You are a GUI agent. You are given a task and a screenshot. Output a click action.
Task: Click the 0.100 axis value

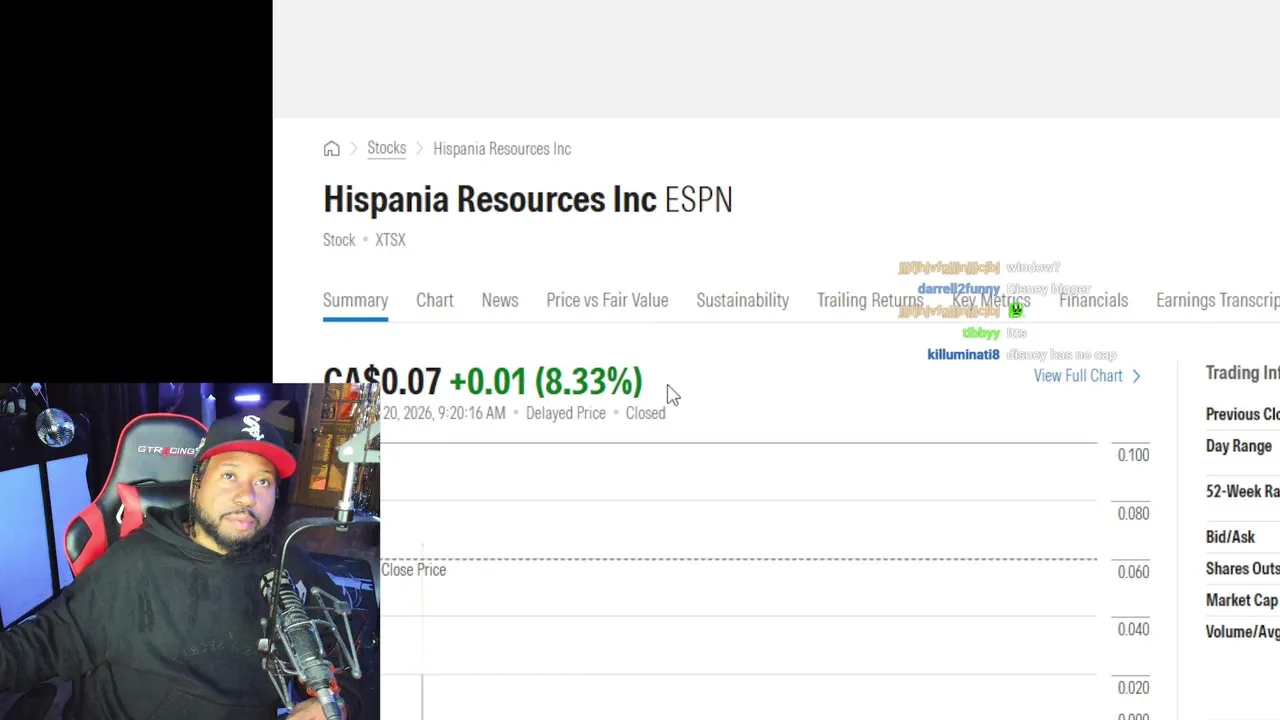pos(1133,455)
